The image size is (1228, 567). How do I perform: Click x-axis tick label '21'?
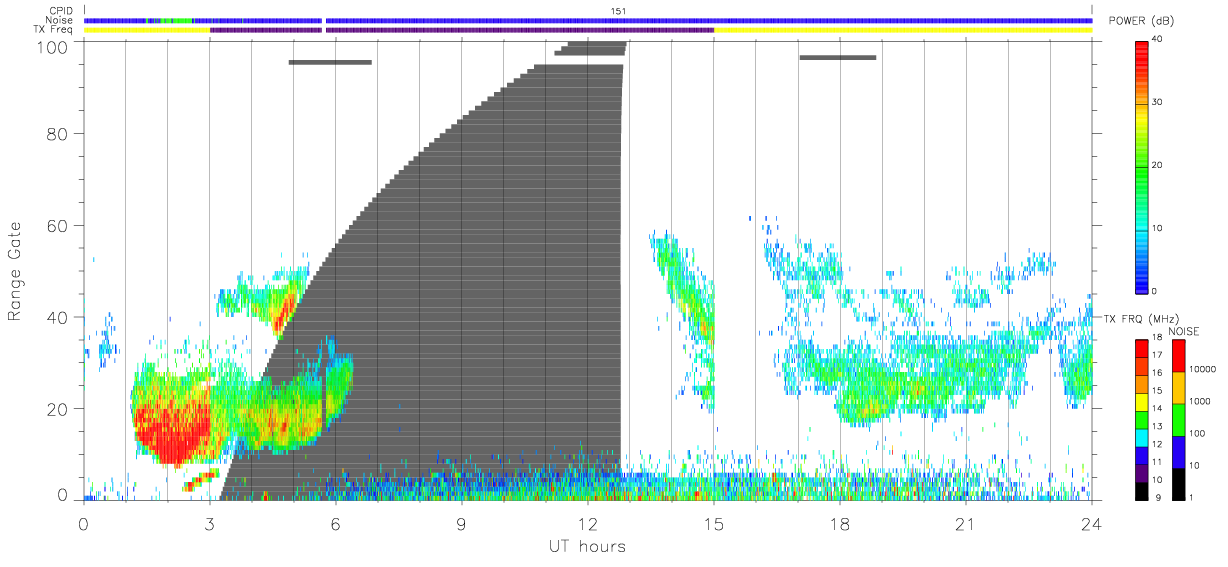click(x=966, y=524)
